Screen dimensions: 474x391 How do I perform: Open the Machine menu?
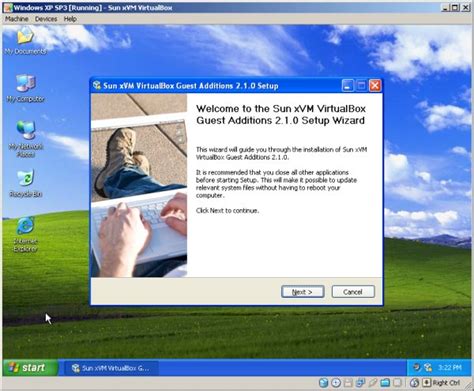coord(16,19)
